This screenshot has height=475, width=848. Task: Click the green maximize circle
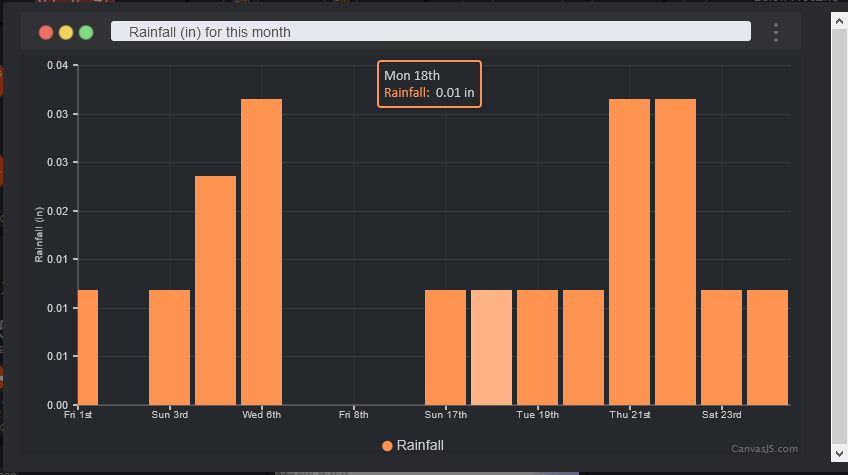point(86,32)
